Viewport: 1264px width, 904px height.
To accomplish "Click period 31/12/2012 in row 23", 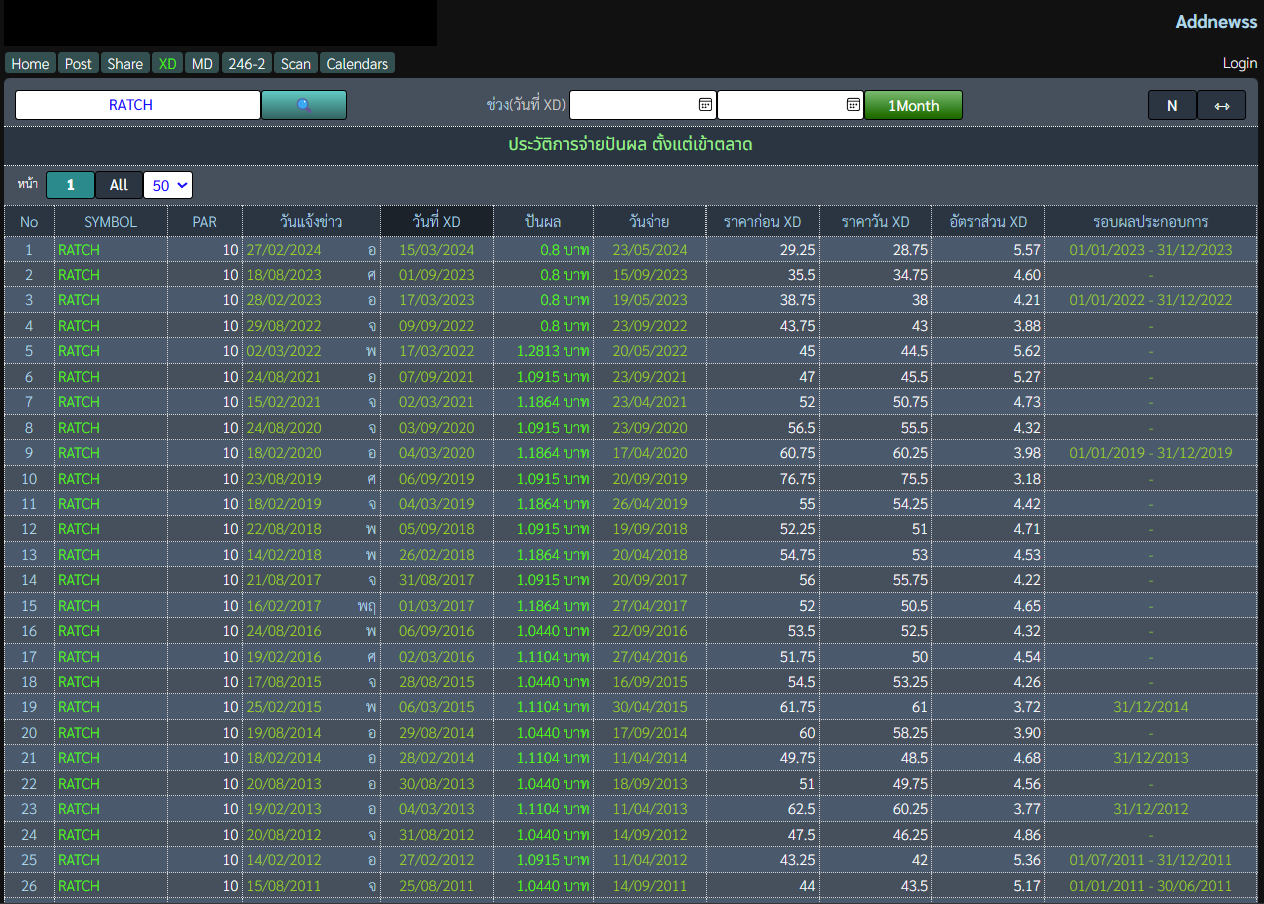I will (1151, 809).
